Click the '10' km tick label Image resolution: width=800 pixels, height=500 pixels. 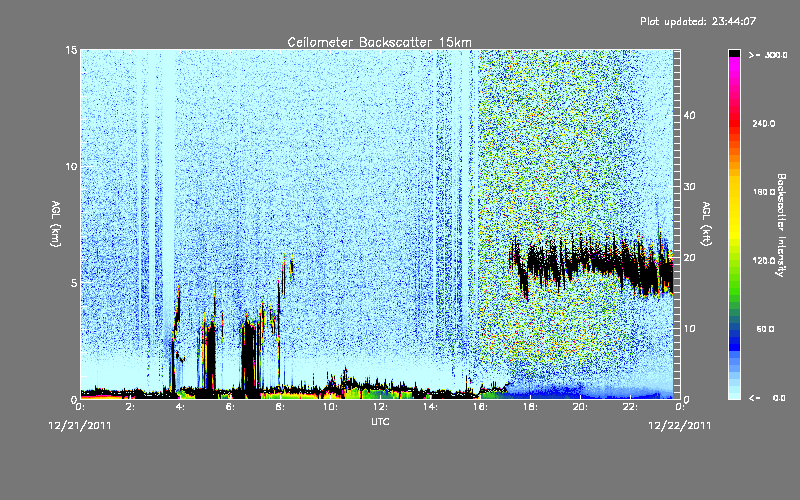71,166
